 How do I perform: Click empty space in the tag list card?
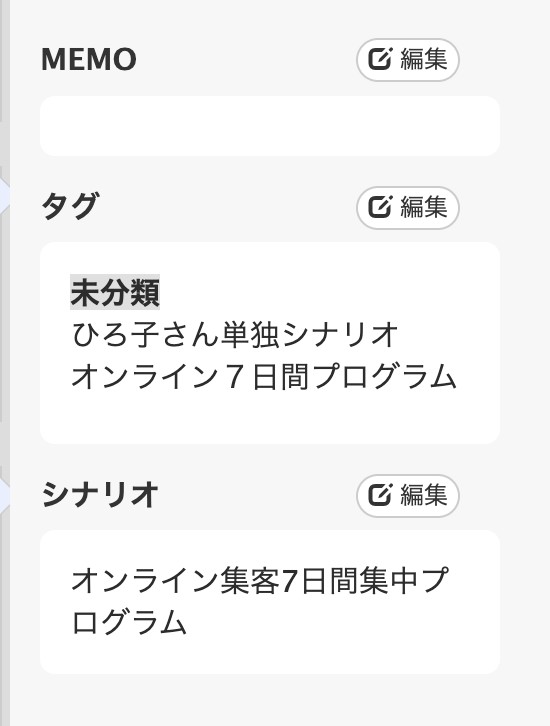coord(270,419)
